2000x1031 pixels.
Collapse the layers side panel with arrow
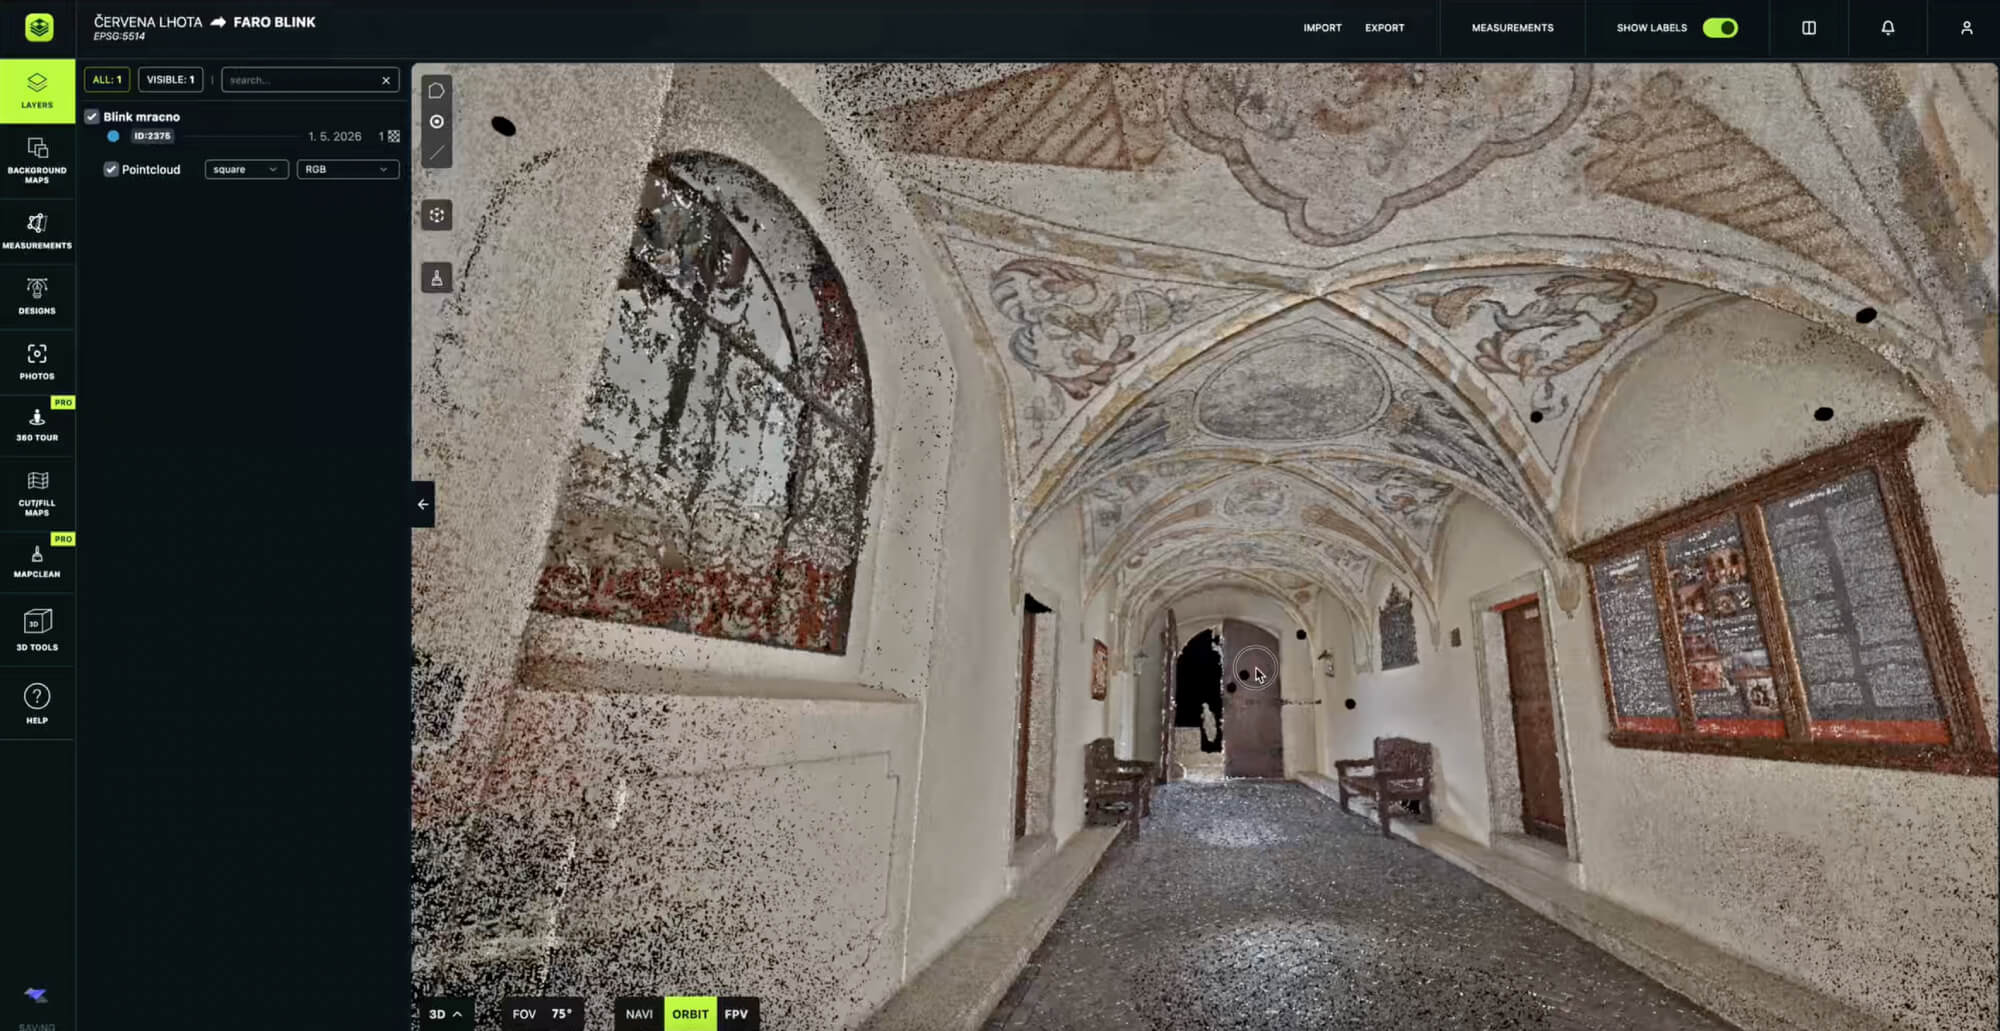(423, 504)
